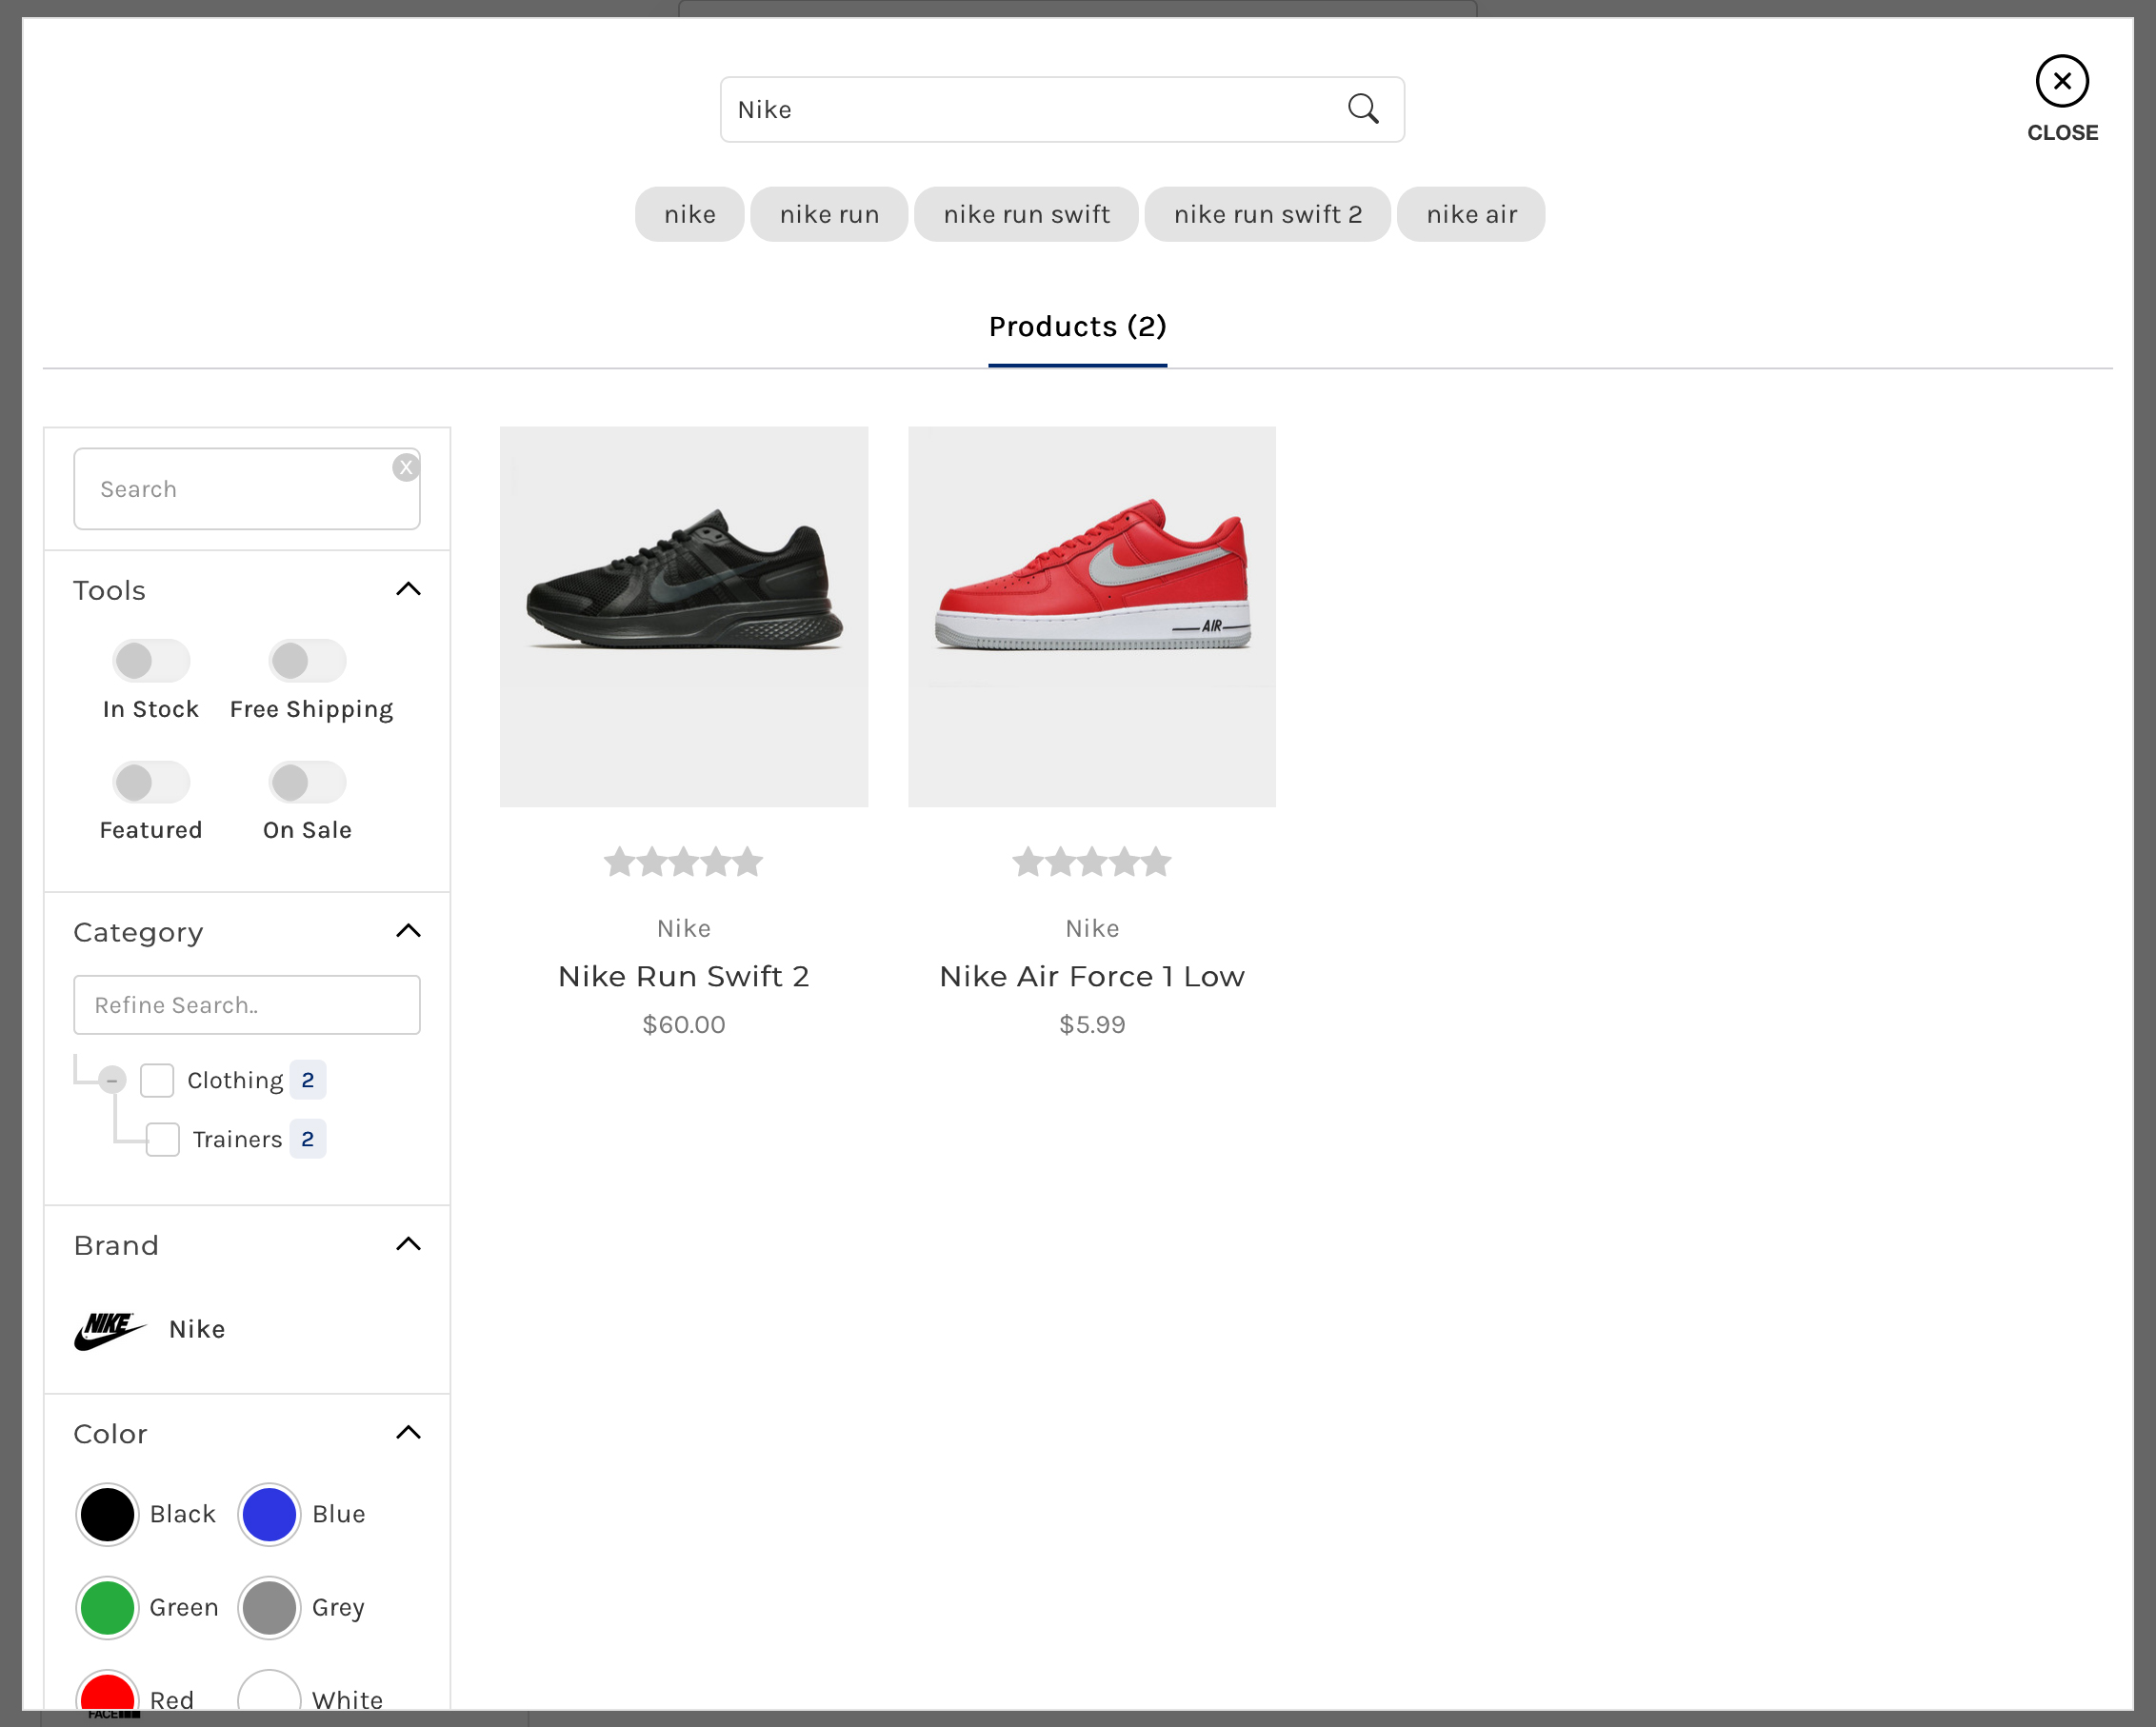The image size is (2156, 1727).
Task: Collapse the Color section
Action: [x=408, y=1432]
